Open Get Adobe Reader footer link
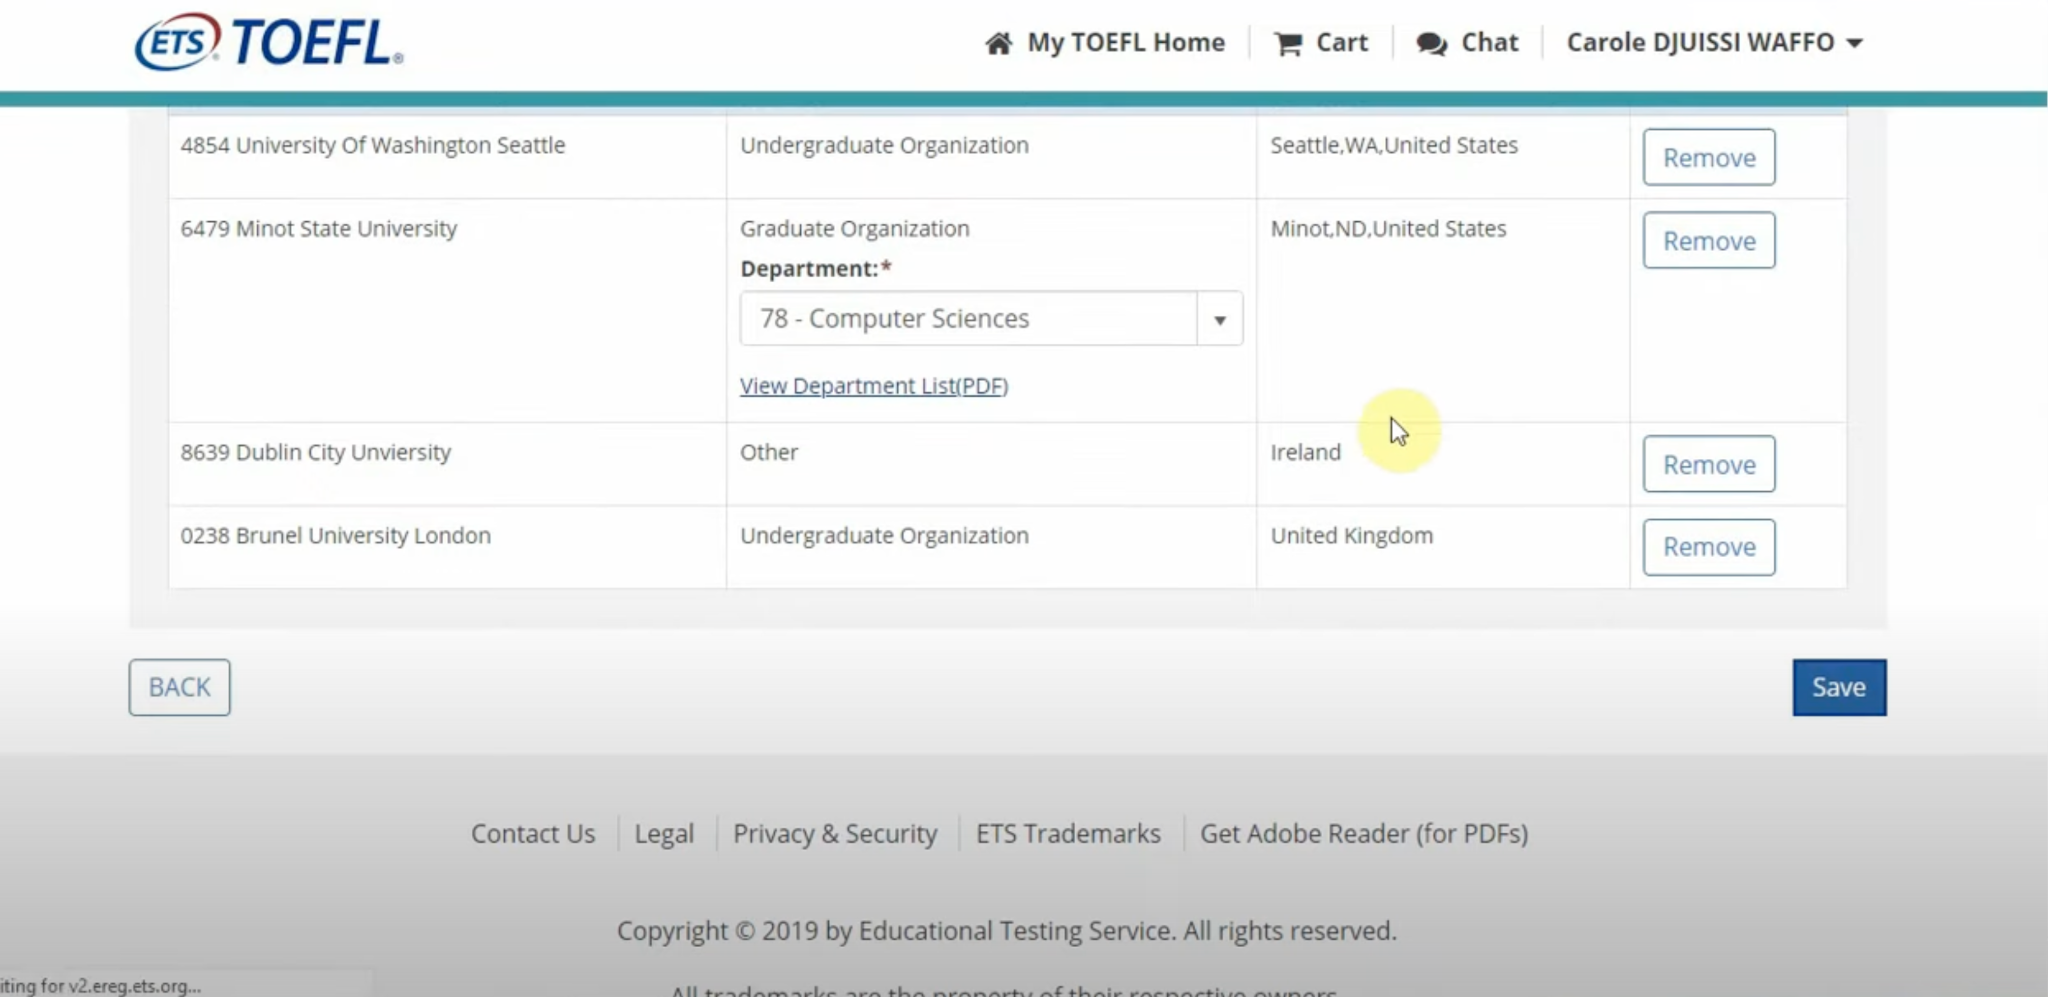This screenshot has height=997, width=2048. pyautogui.click(x=1363, y=834)
